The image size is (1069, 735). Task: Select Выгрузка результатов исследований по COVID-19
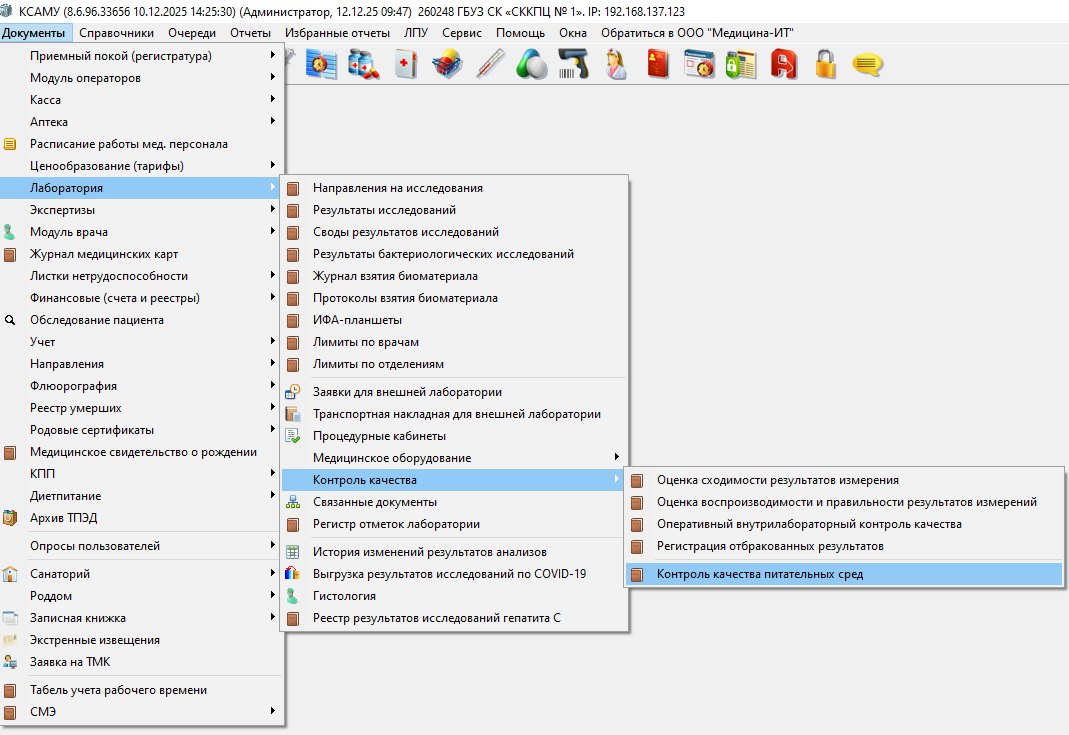pyautogui.click(x=449, y=574)
